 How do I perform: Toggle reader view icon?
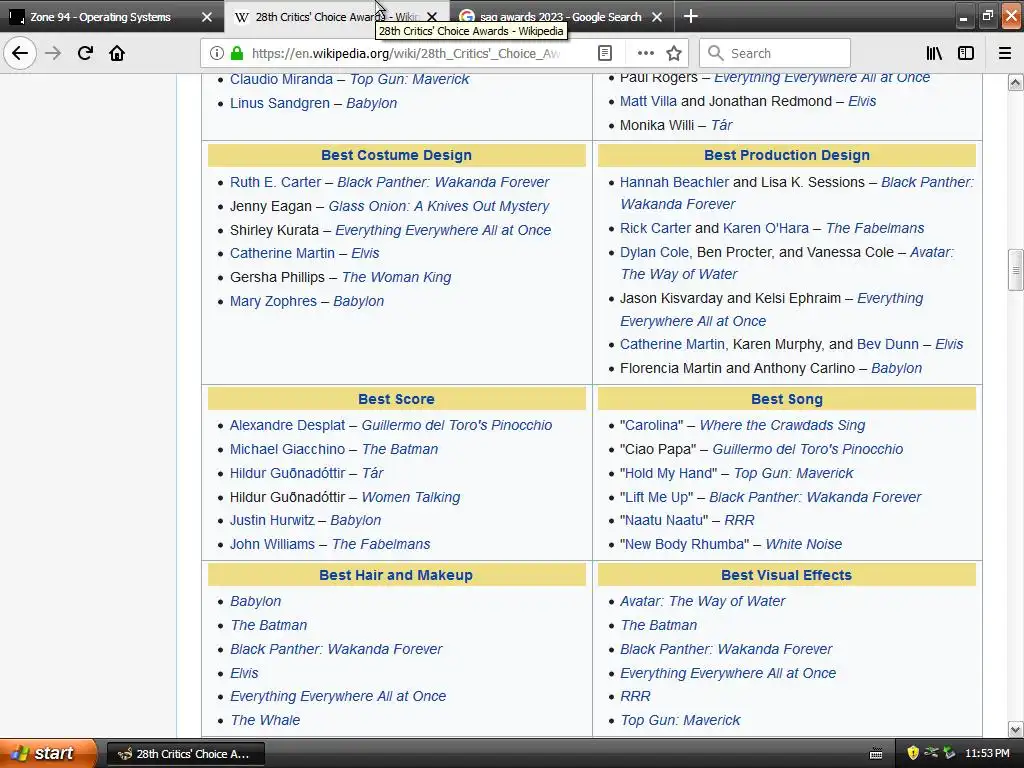point(605,53)
